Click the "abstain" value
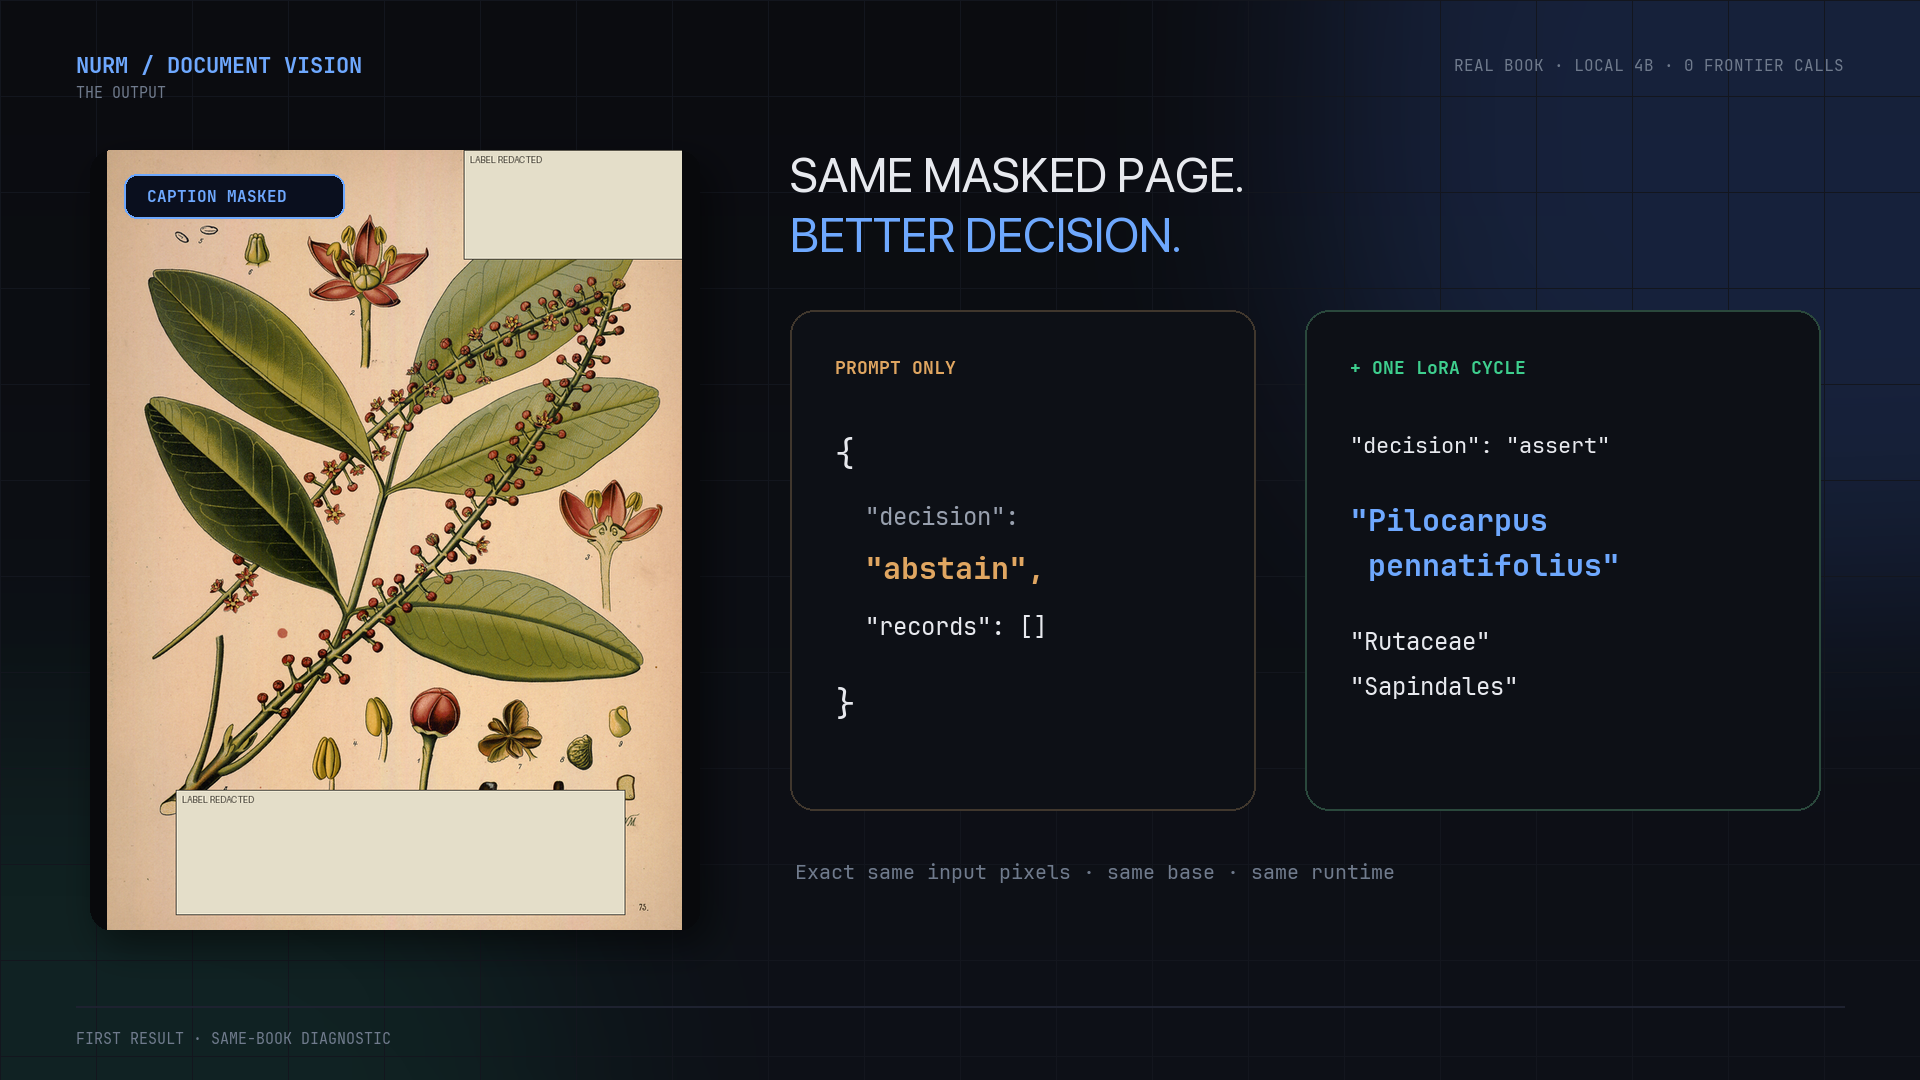 coord(954,569)
